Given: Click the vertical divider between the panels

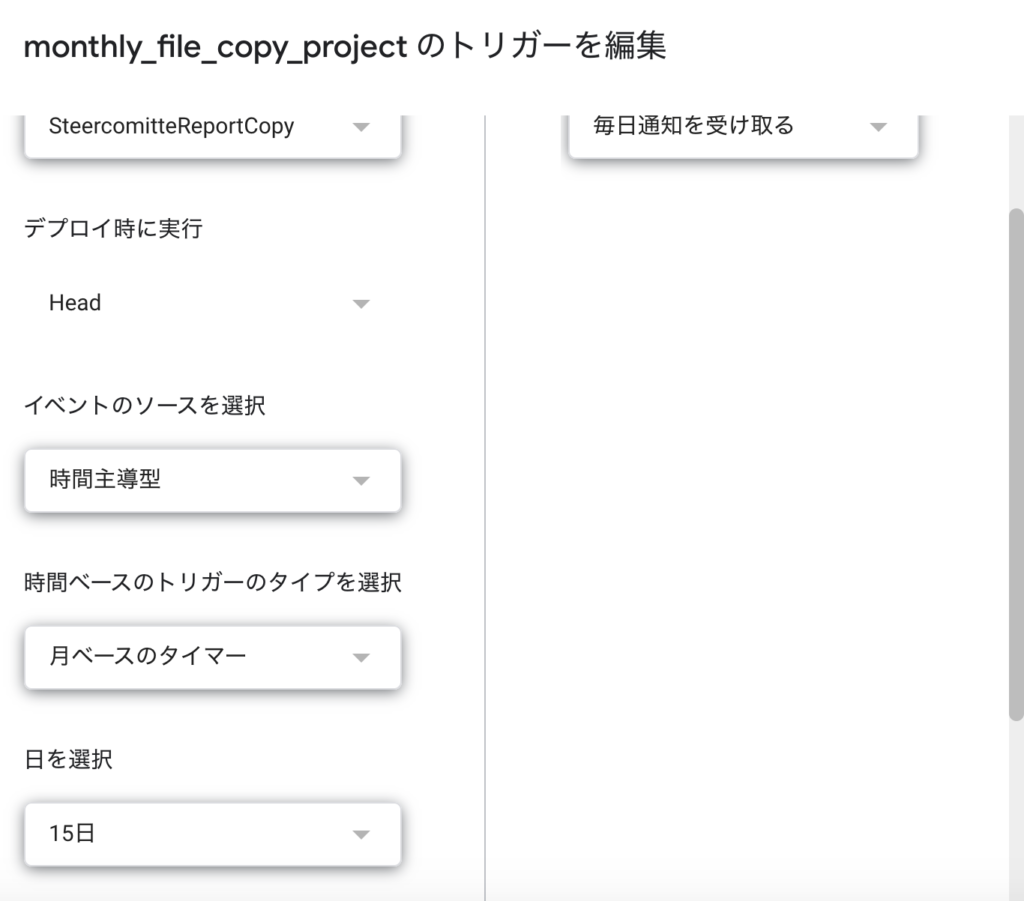Looking at the screenshot, I should pos(485,508).
